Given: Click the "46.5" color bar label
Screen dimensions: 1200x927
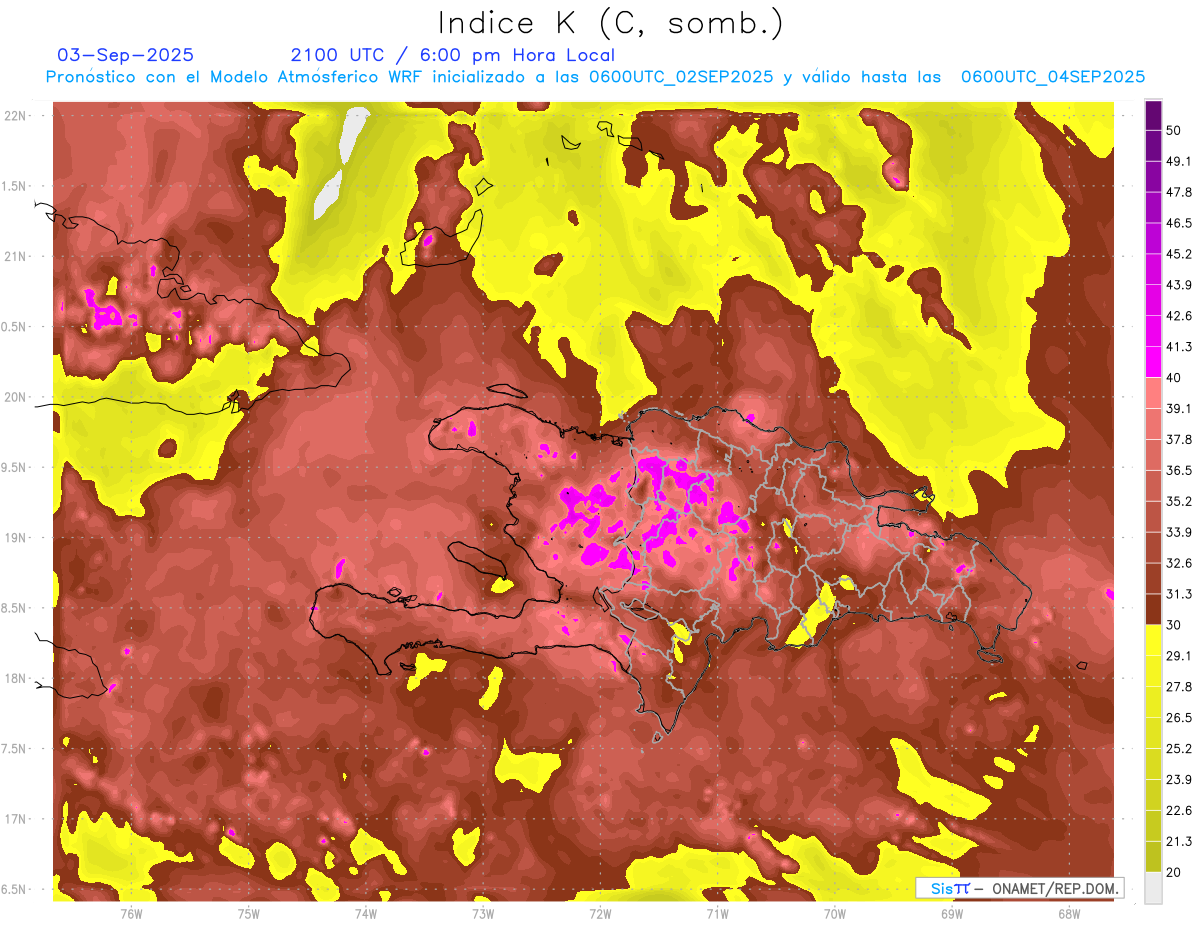Looking at the screenshot, I should pyautogui.click(x=1178, y=223).
